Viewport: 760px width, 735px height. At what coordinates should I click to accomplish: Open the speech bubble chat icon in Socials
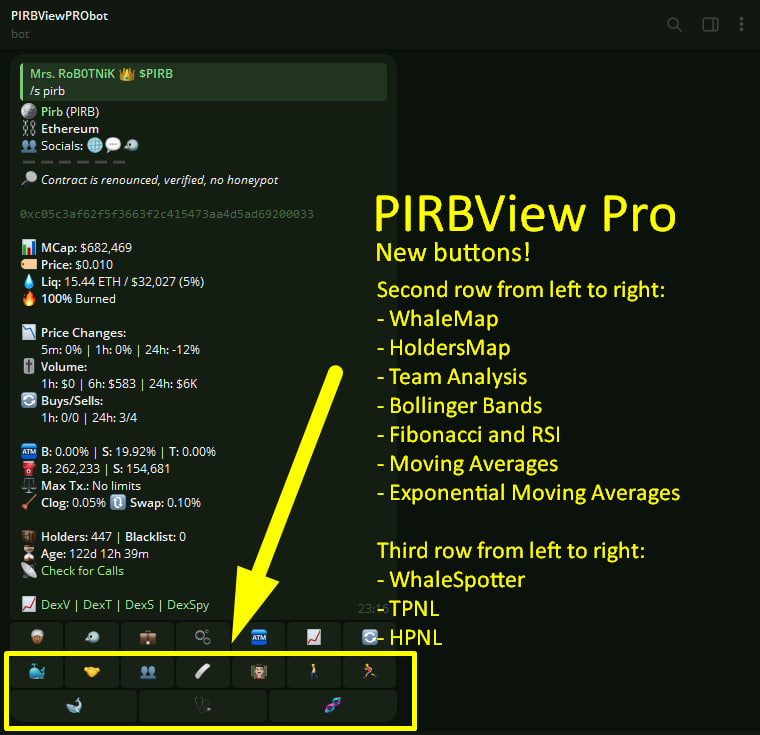112,145
